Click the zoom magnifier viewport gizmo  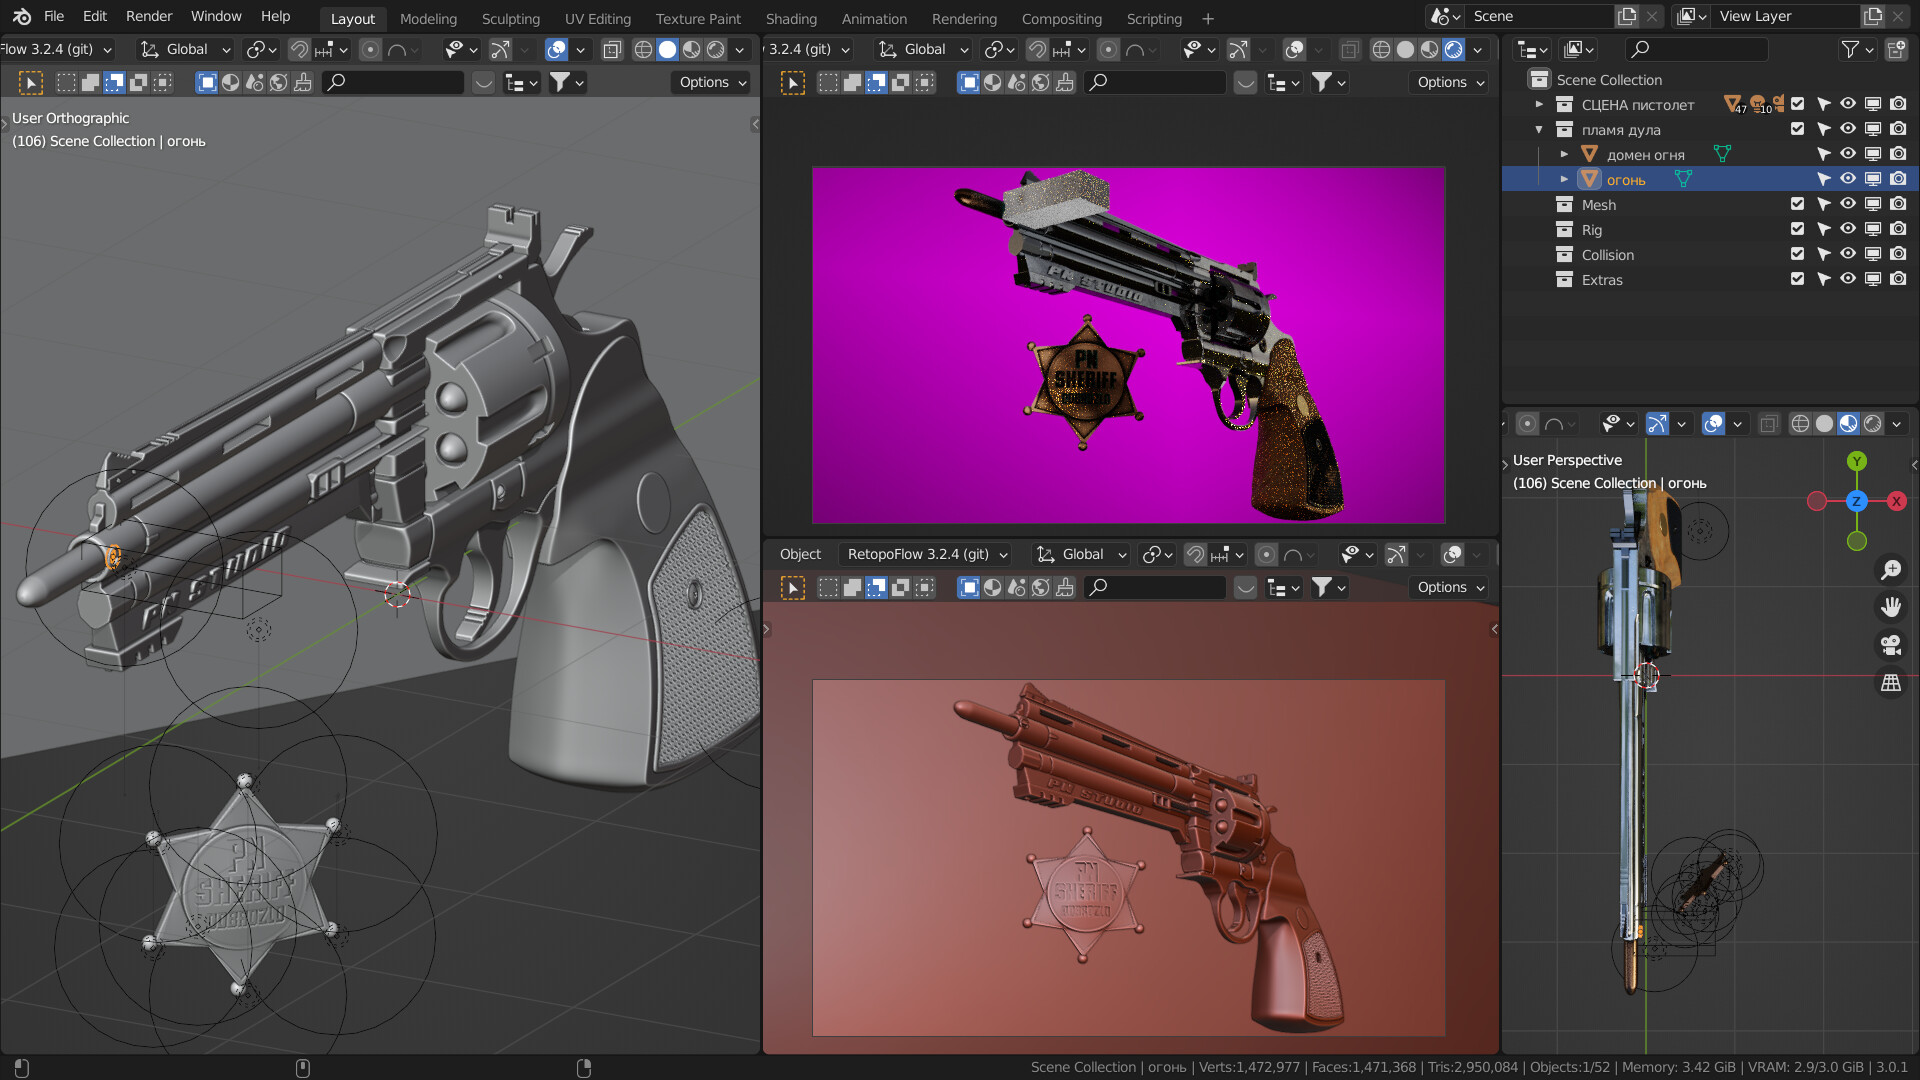[1890, 570]
